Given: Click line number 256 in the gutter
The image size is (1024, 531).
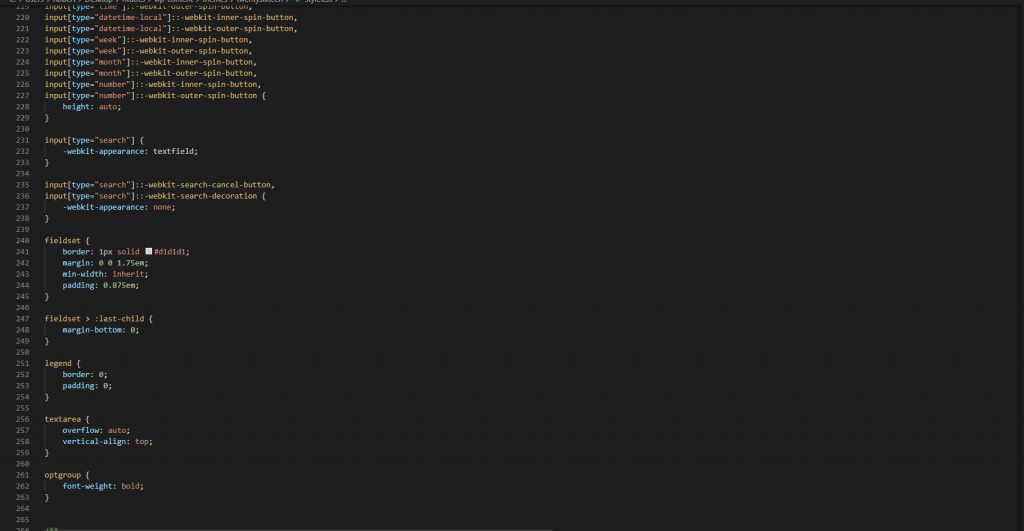Looking at the screenshot, I should 22,419.
